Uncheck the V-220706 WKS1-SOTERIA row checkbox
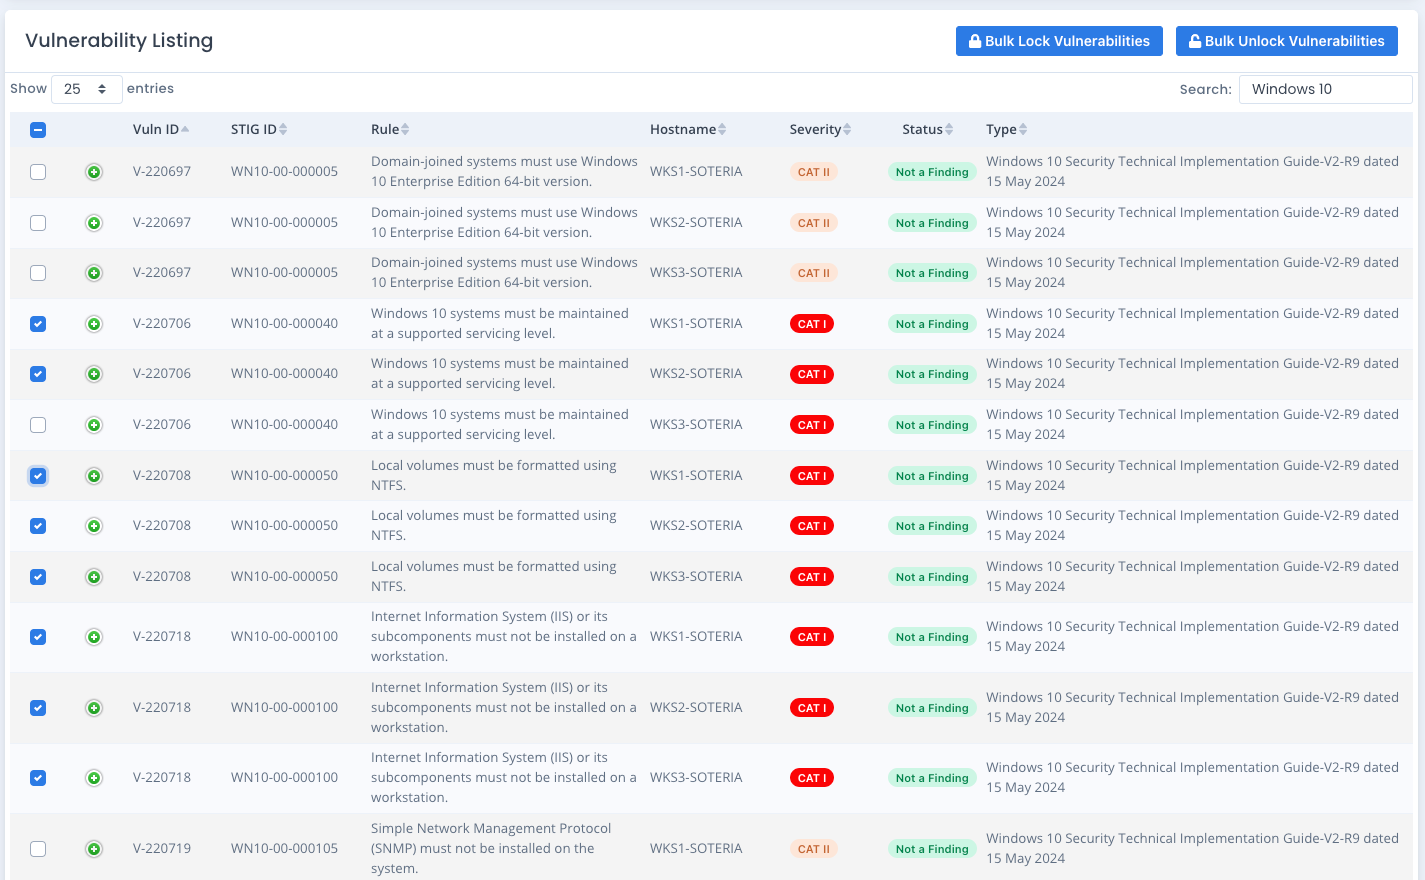 click(x=38, y=324)
